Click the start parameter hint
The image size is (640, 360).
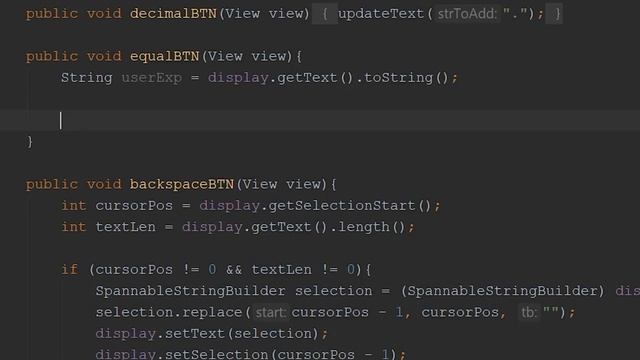pos(270,313)
